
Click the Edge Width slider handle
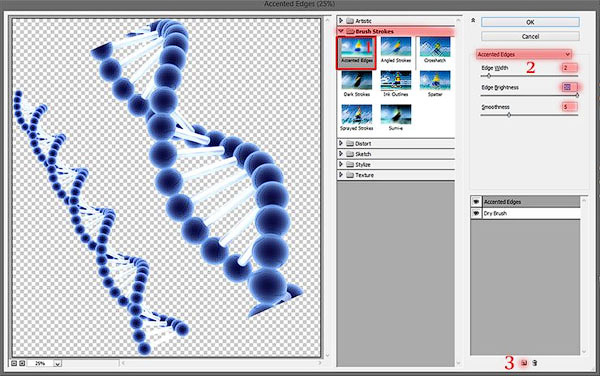pyautogui.click(x=489, y=76)
